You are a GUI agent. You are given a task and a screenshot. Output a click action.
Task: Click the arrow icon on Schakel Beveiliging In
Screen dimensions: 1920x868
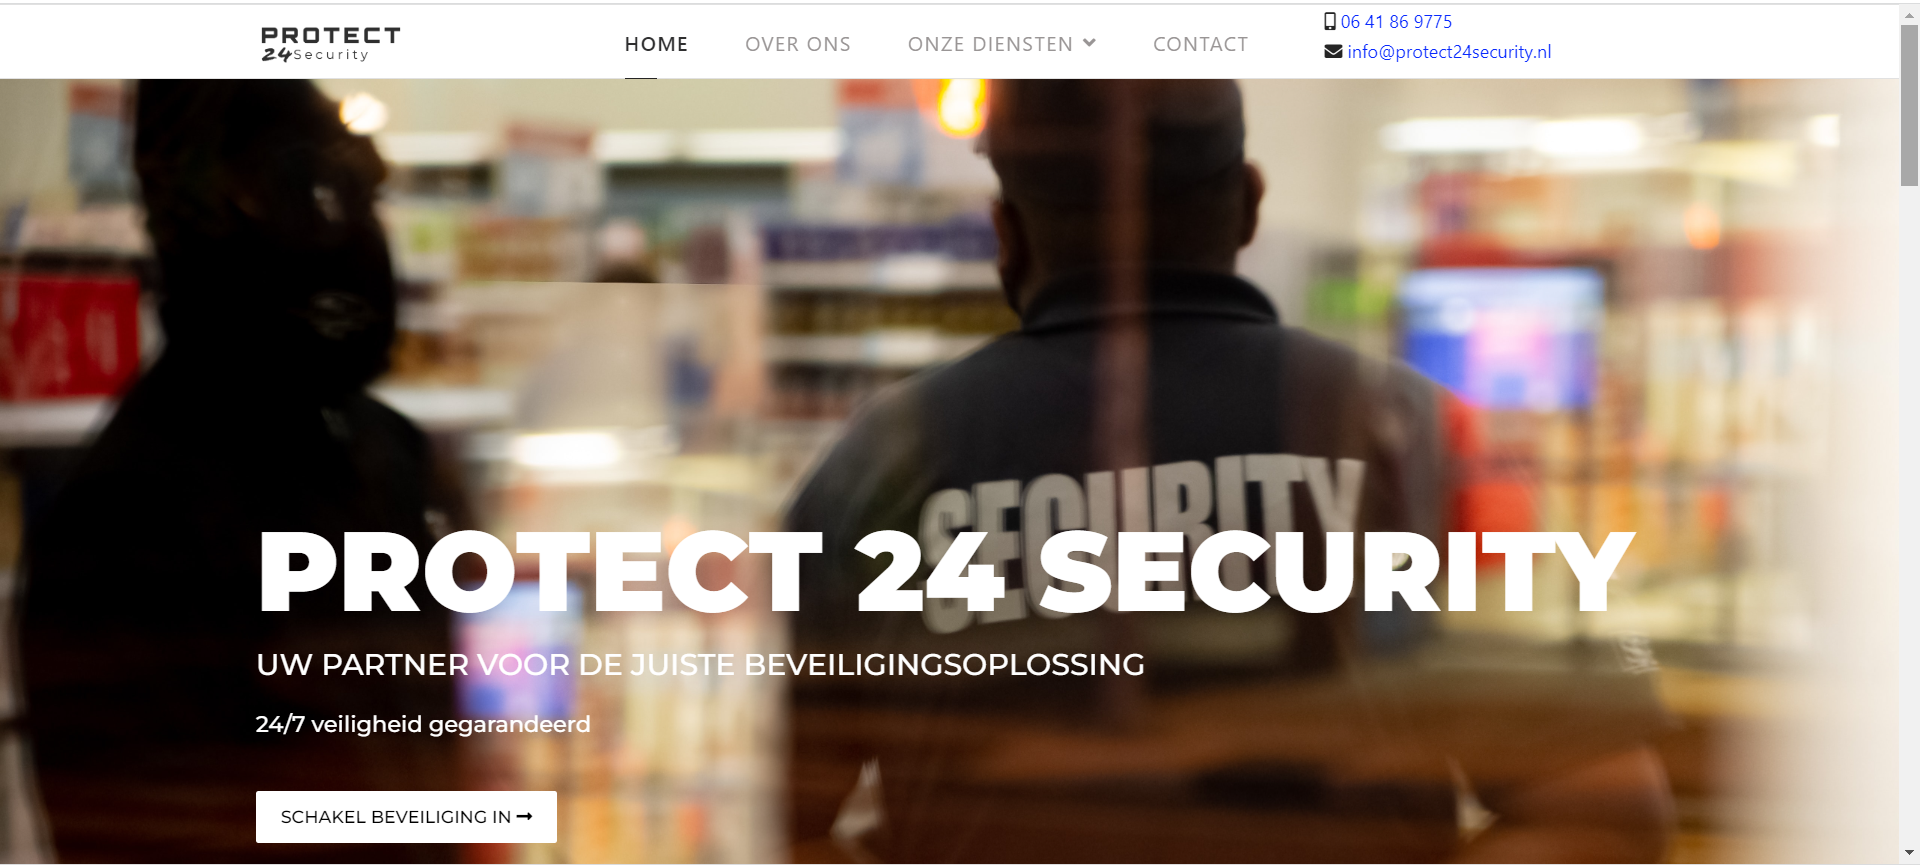click(x=524, y=817)
